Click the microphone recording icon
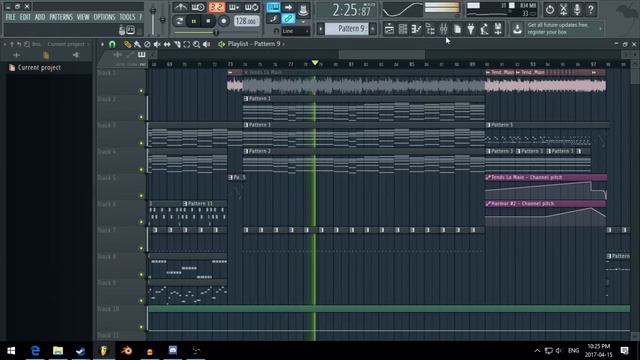This screenshot has width=640, height=360. (x=577, y=9)
